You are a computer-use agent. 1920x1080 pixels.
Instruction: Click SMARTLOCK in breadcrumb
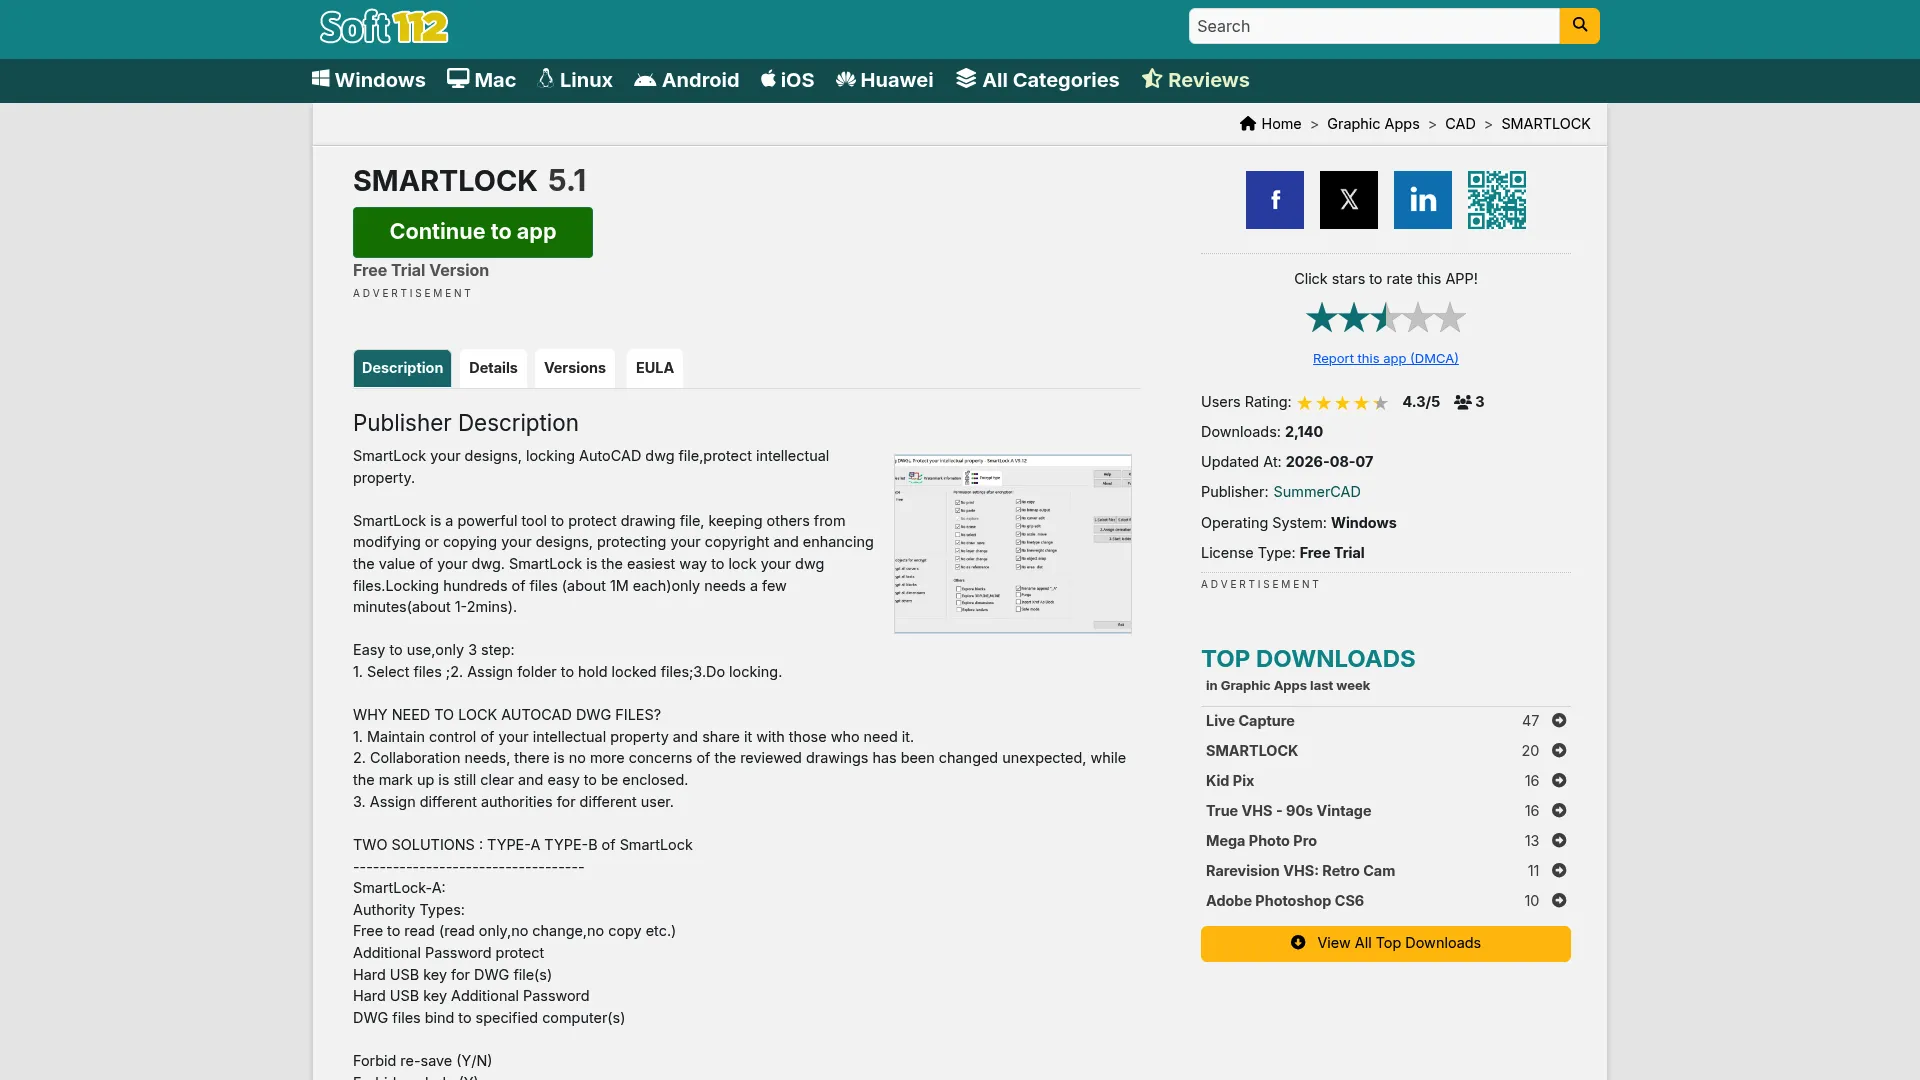click(x=1546, y=124)
